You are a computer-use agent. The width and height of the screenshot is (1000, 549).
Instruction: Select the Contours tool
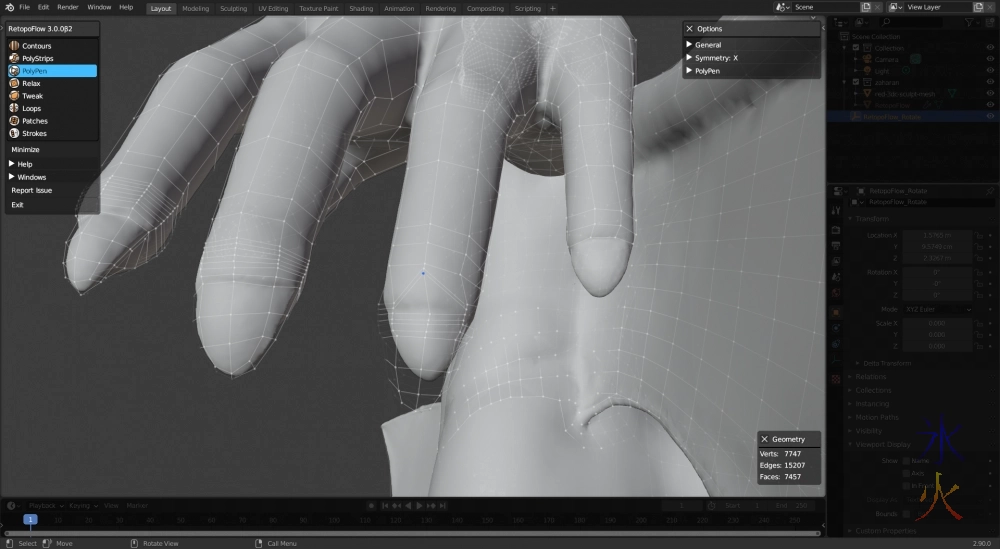tap(36, 46)
